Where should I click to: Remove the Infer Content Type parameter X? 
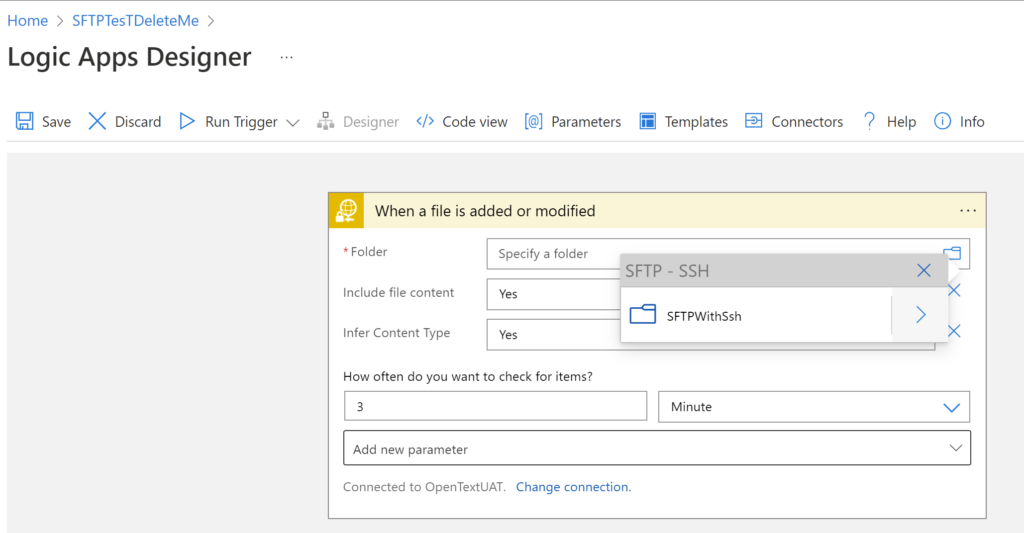[x=954, y=331]
